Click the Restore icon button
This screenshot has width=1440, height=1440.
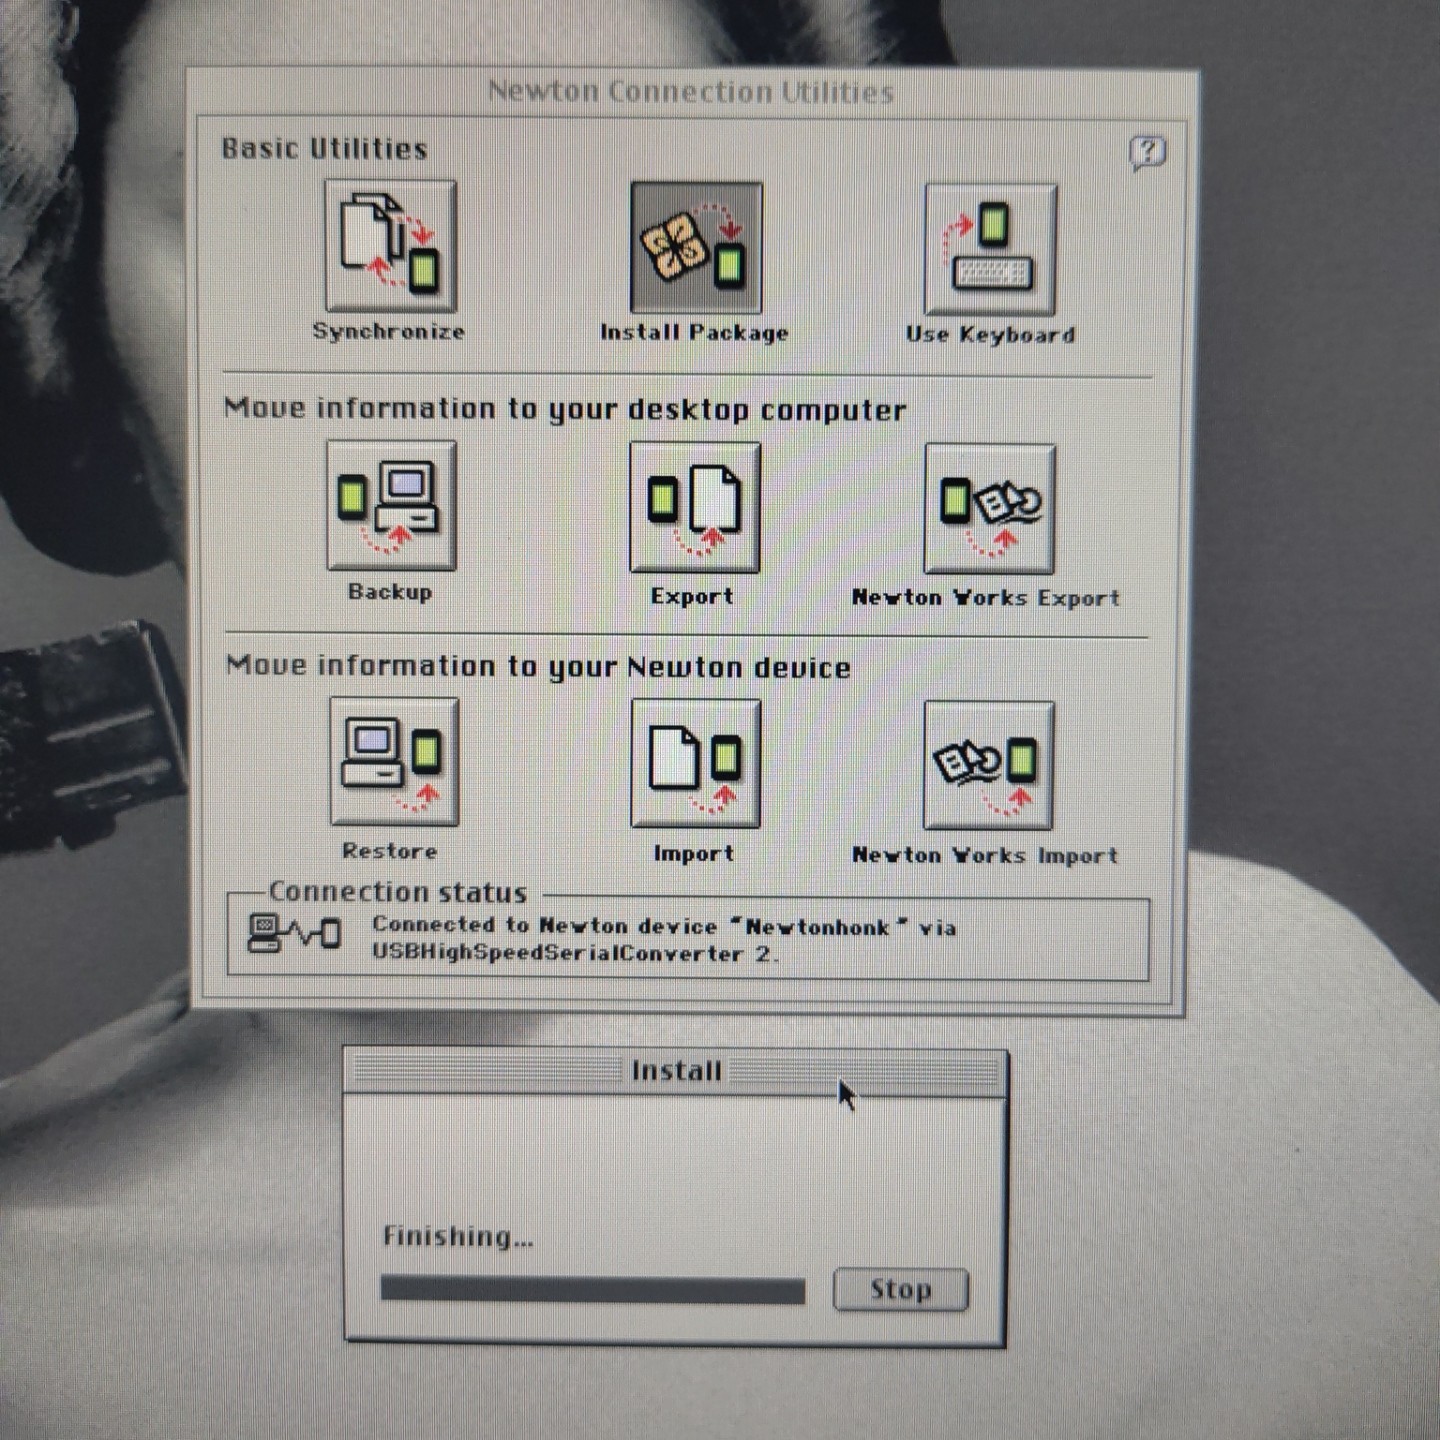click(x=394, y=762)
